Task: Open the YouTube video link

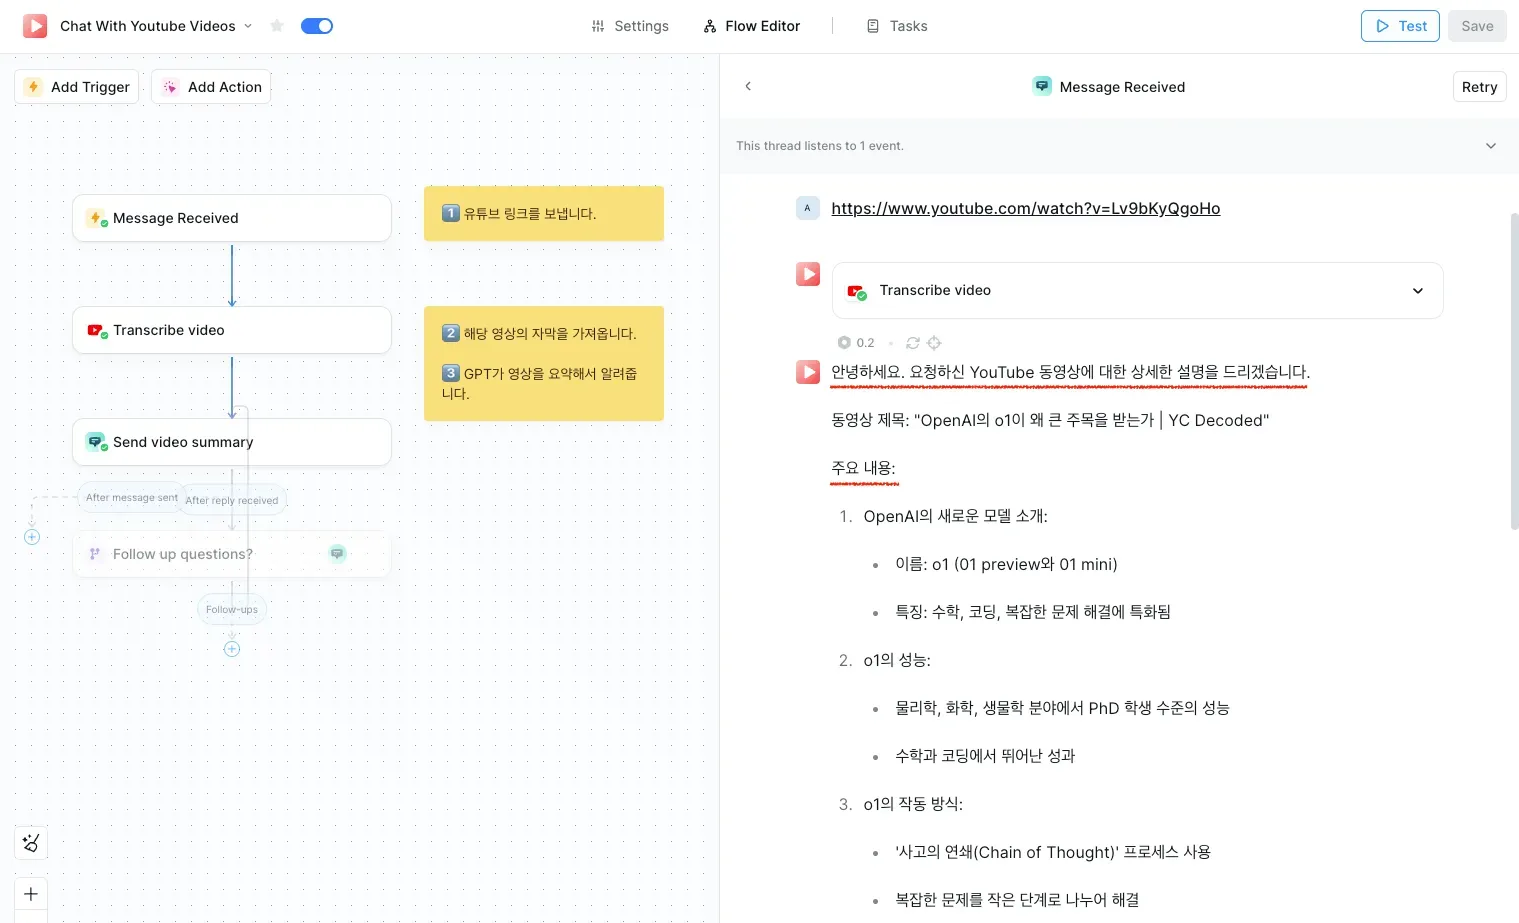Action: coord(1025,208)
